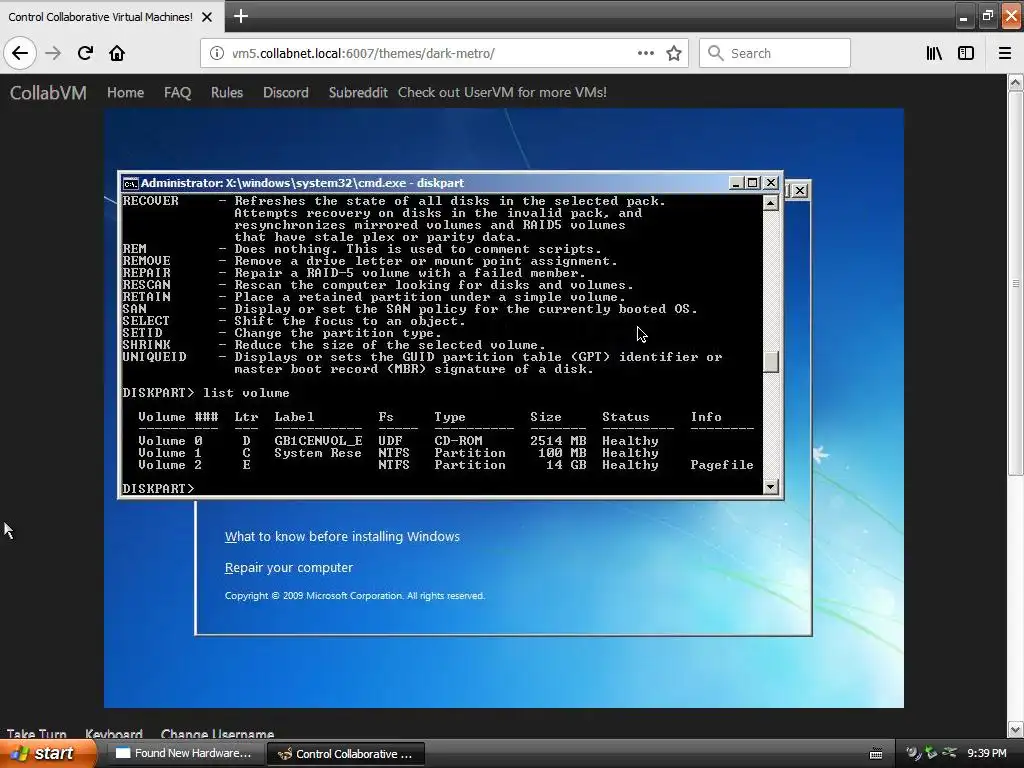Follow Check out UserVM for more VMs link
1024x768 pixels.
point(502,93)
